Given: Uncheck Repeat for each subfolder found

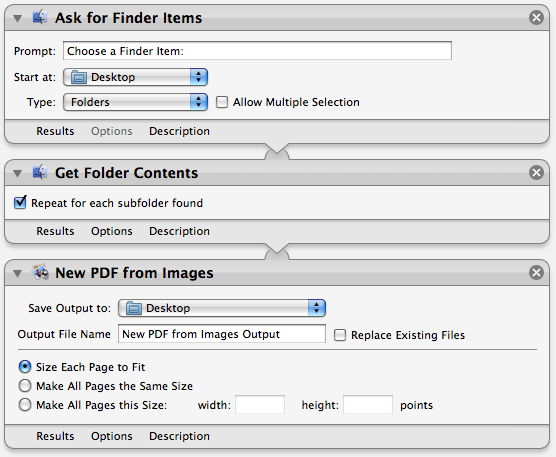Looking at the screenshot, I should pyautogui.click(x=20, y=202).
